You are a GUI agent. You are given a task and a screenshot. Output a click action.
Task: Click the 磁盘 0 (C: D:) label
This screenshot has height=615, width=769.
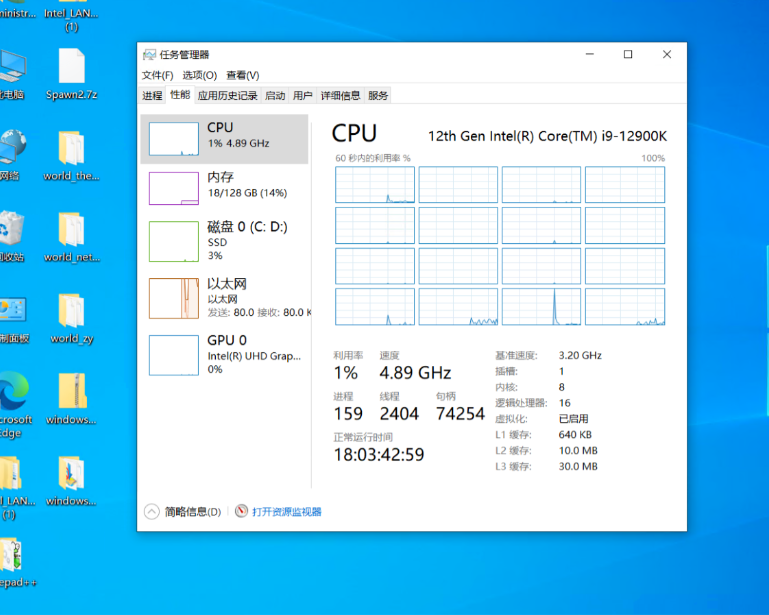coord(247,227)
